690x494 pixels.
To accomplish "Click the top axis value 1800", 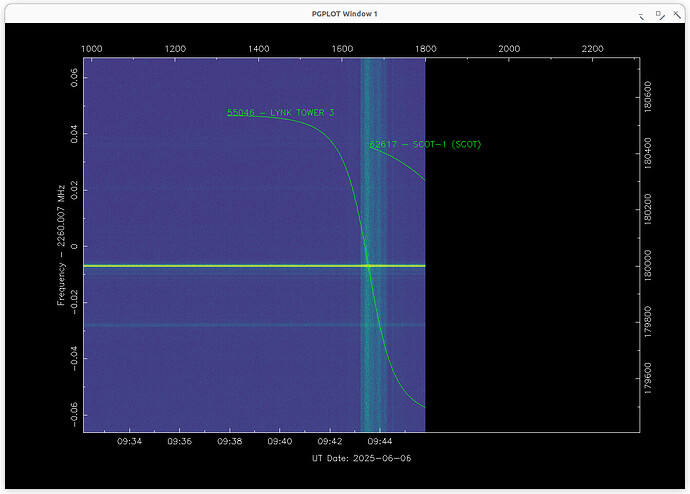I will coord(426,49).
